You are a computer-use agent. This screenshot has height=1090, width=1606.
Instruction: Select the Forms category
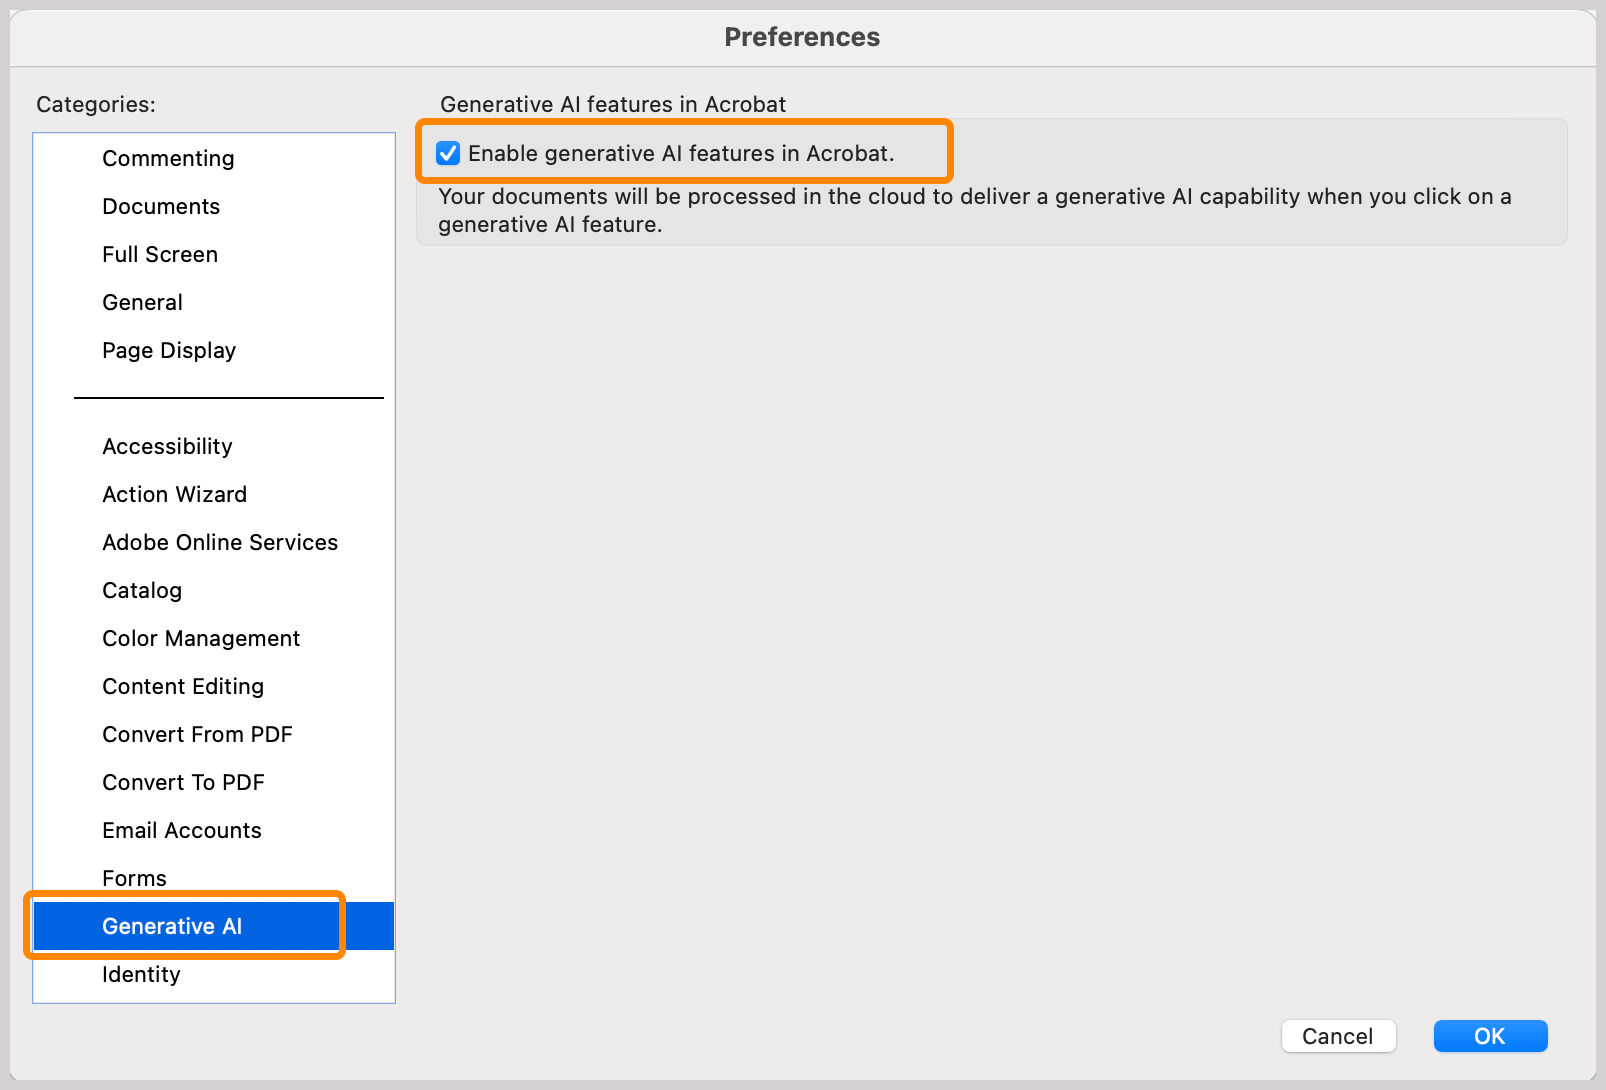(134, 878)
